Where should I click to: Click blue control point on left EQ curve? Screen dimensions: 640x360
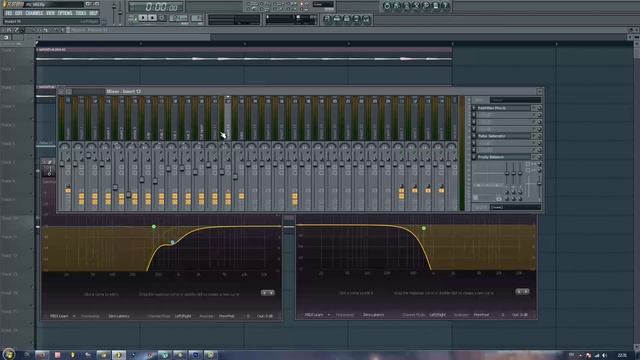pos(173,242)
